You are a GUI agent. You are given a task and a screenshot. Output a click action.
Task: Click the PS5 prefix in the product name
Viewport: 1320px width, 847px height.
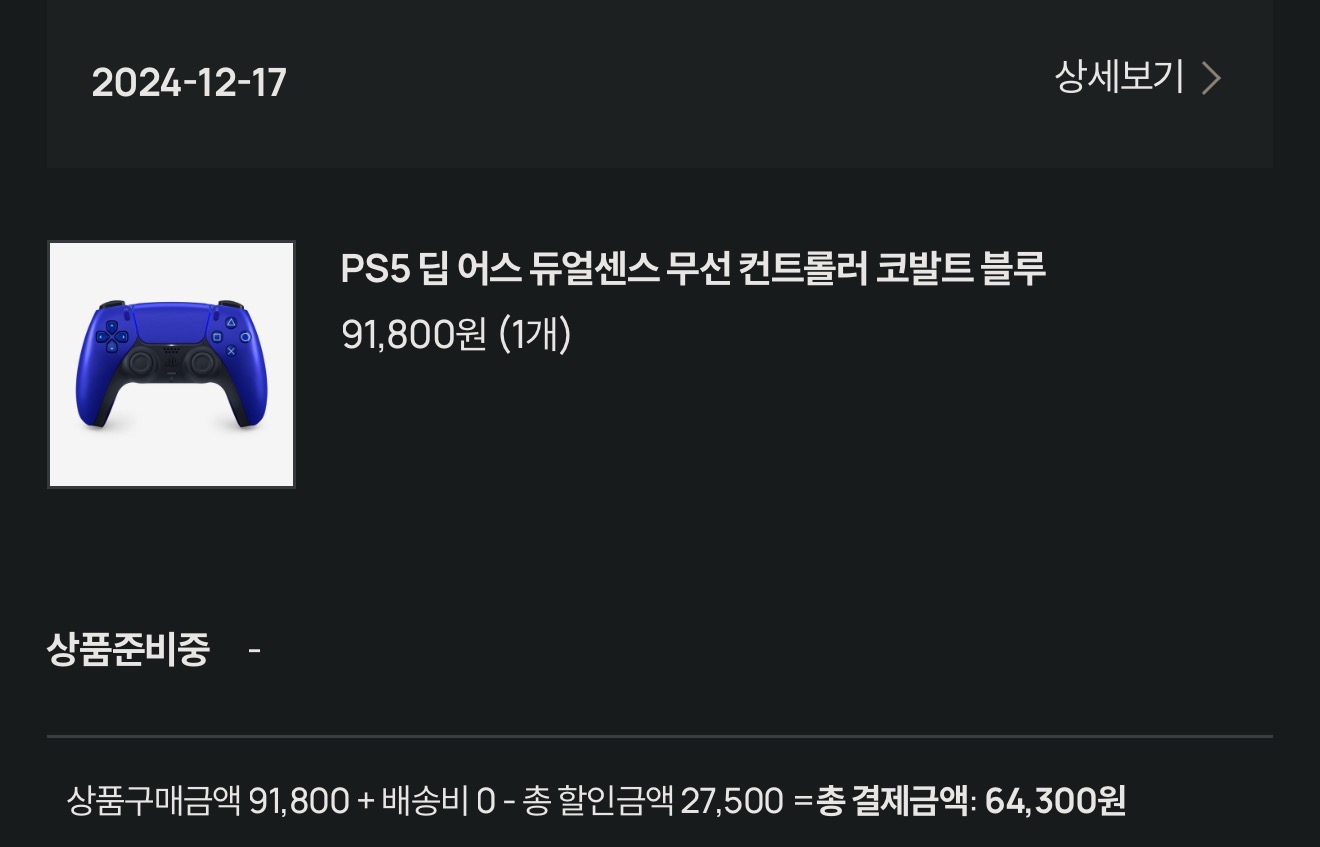coord(376,270)
